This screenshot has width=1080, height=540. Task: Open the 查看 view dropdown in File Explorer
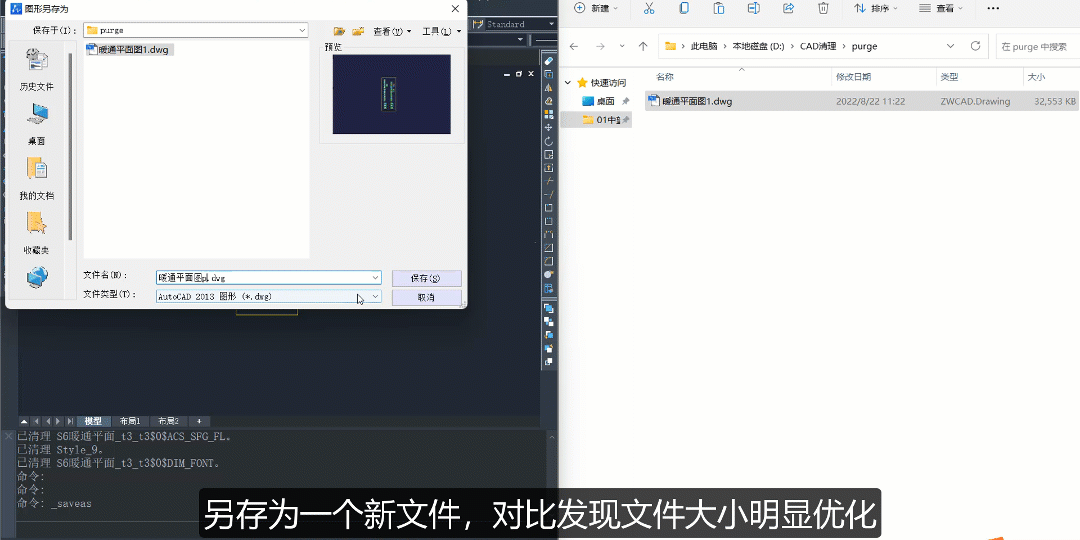(941, 8)
